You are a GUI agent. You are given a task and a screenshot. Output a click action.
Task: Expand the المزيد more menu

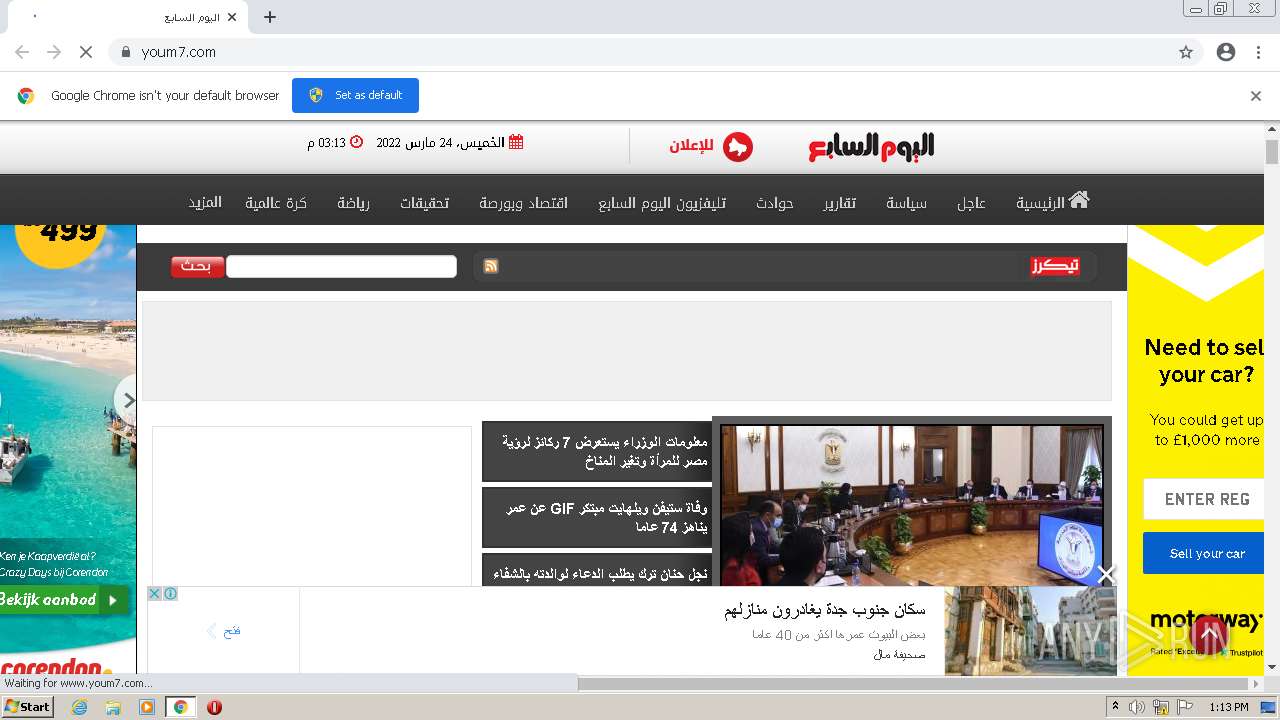pyautogui.click(x=205, y=203)
